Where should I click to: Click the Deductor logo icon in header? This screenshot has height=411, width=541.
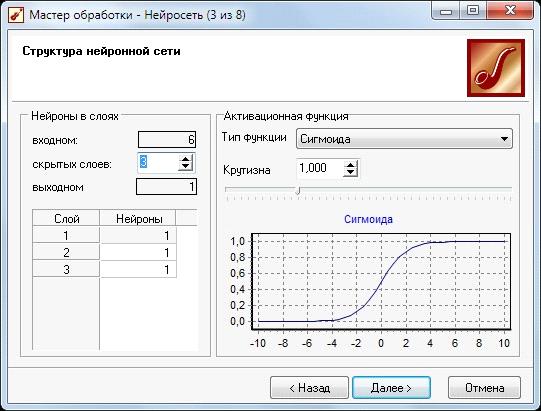pos(496,68)
